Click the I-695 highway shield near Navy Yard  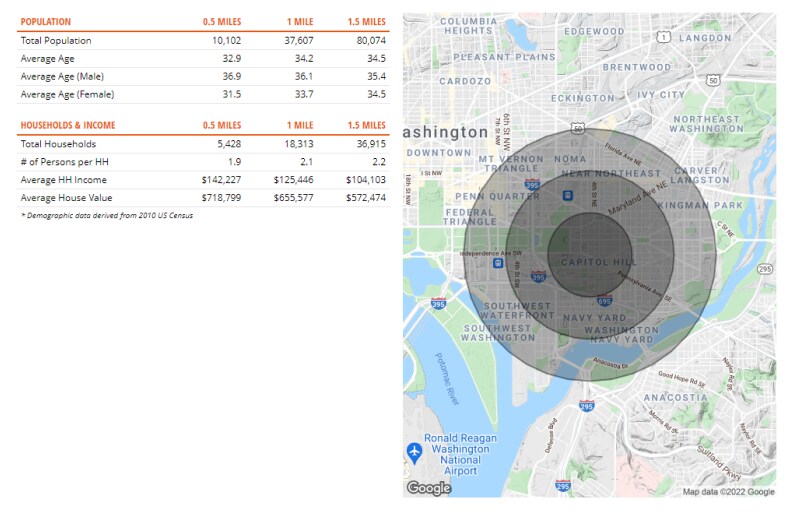pos(604,299)
